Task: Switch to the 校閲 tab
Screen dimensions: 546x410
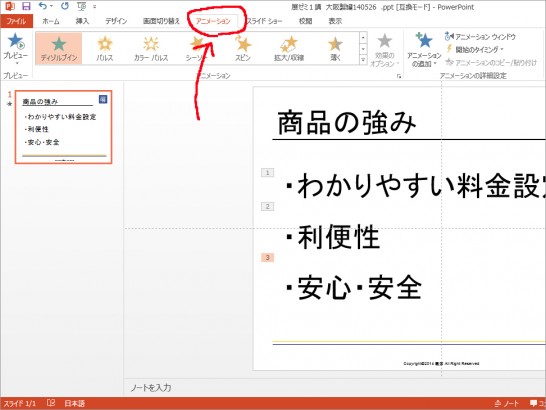Action: point(305,21)
